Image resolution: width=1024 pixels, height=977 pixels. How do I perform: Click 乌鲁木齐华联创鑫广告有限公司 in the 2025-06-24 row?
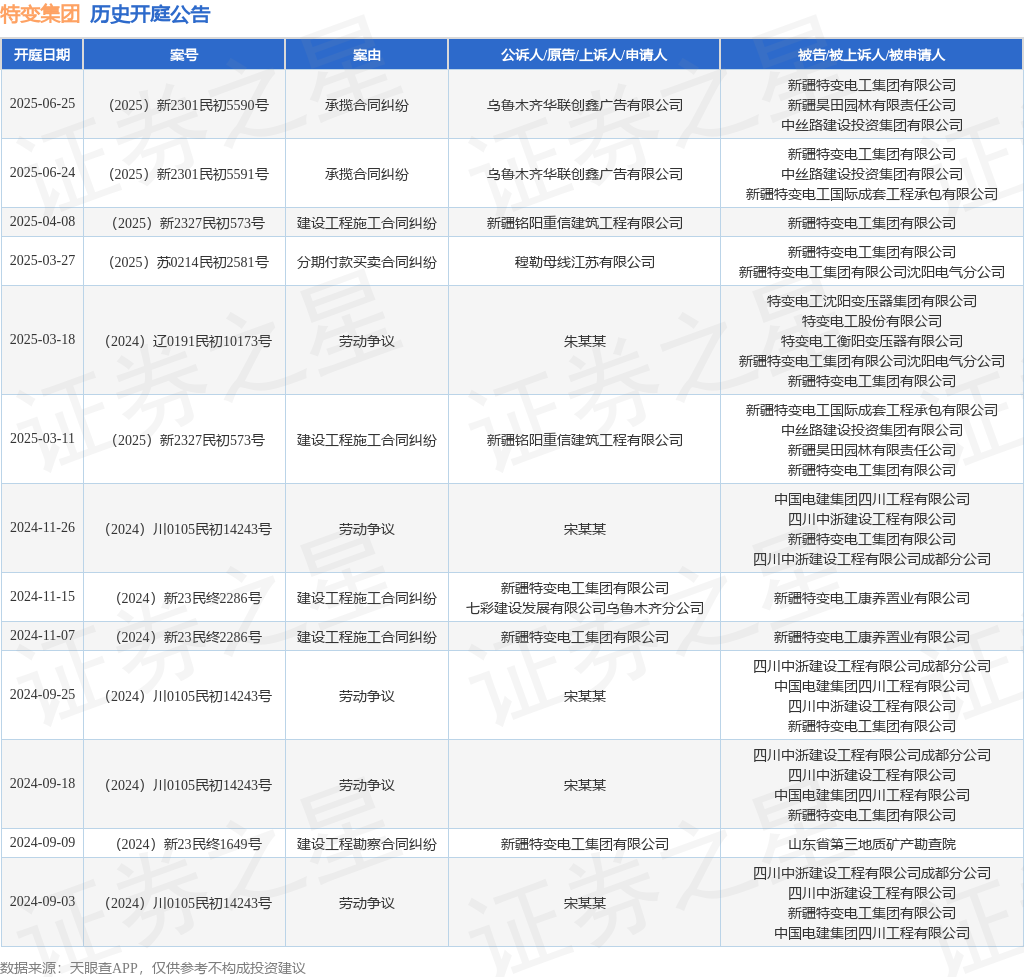click(584, 174)
